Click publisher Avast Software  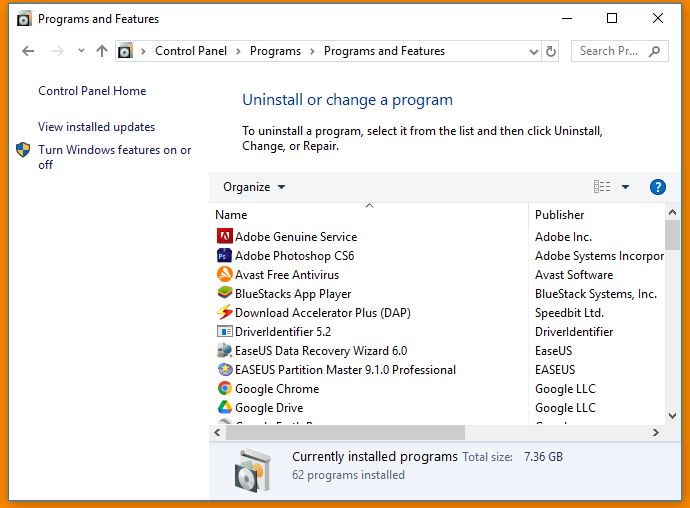click(574, 274)
